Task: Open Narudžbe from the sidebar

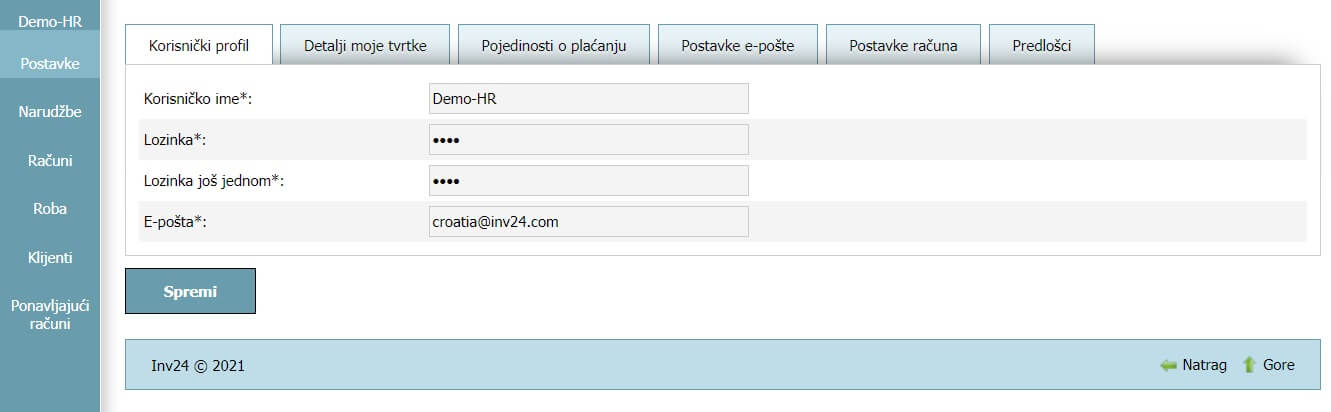Action: tap(50, 112)
